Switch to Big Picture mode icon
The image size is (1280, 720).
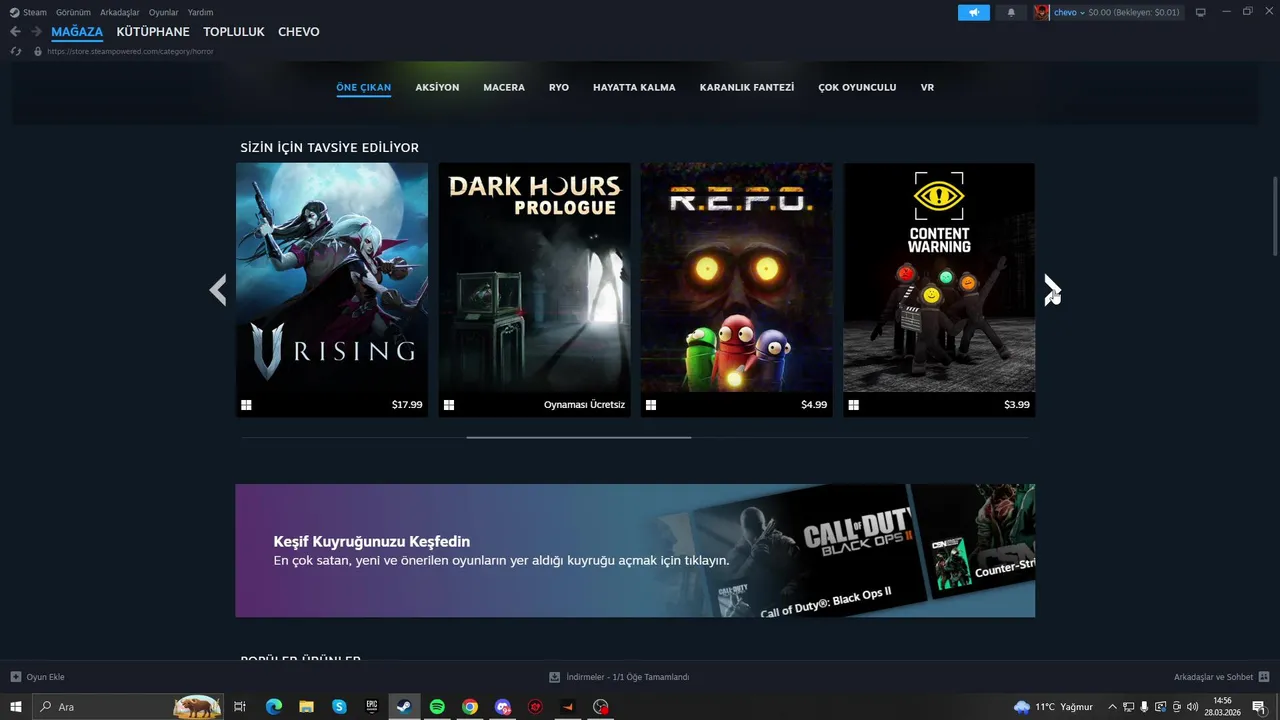point(1201,12)
